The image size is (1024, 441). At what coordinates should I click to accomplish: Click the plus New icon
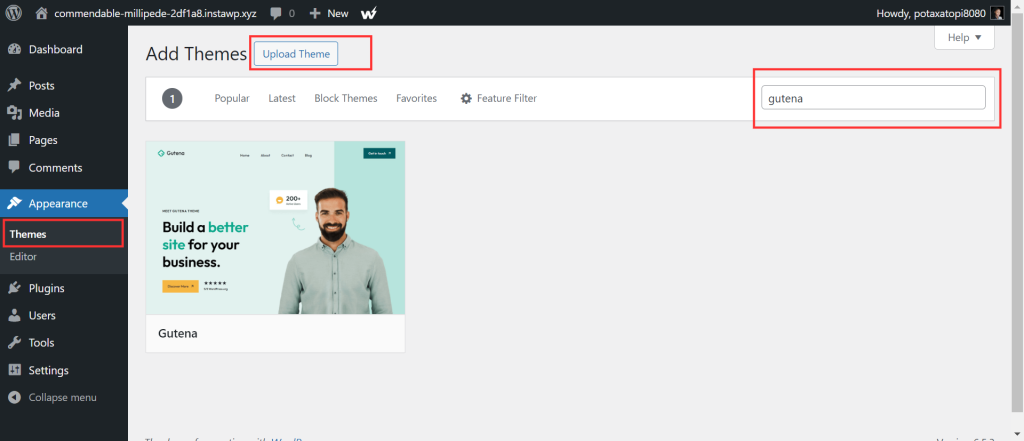(315, 13)
